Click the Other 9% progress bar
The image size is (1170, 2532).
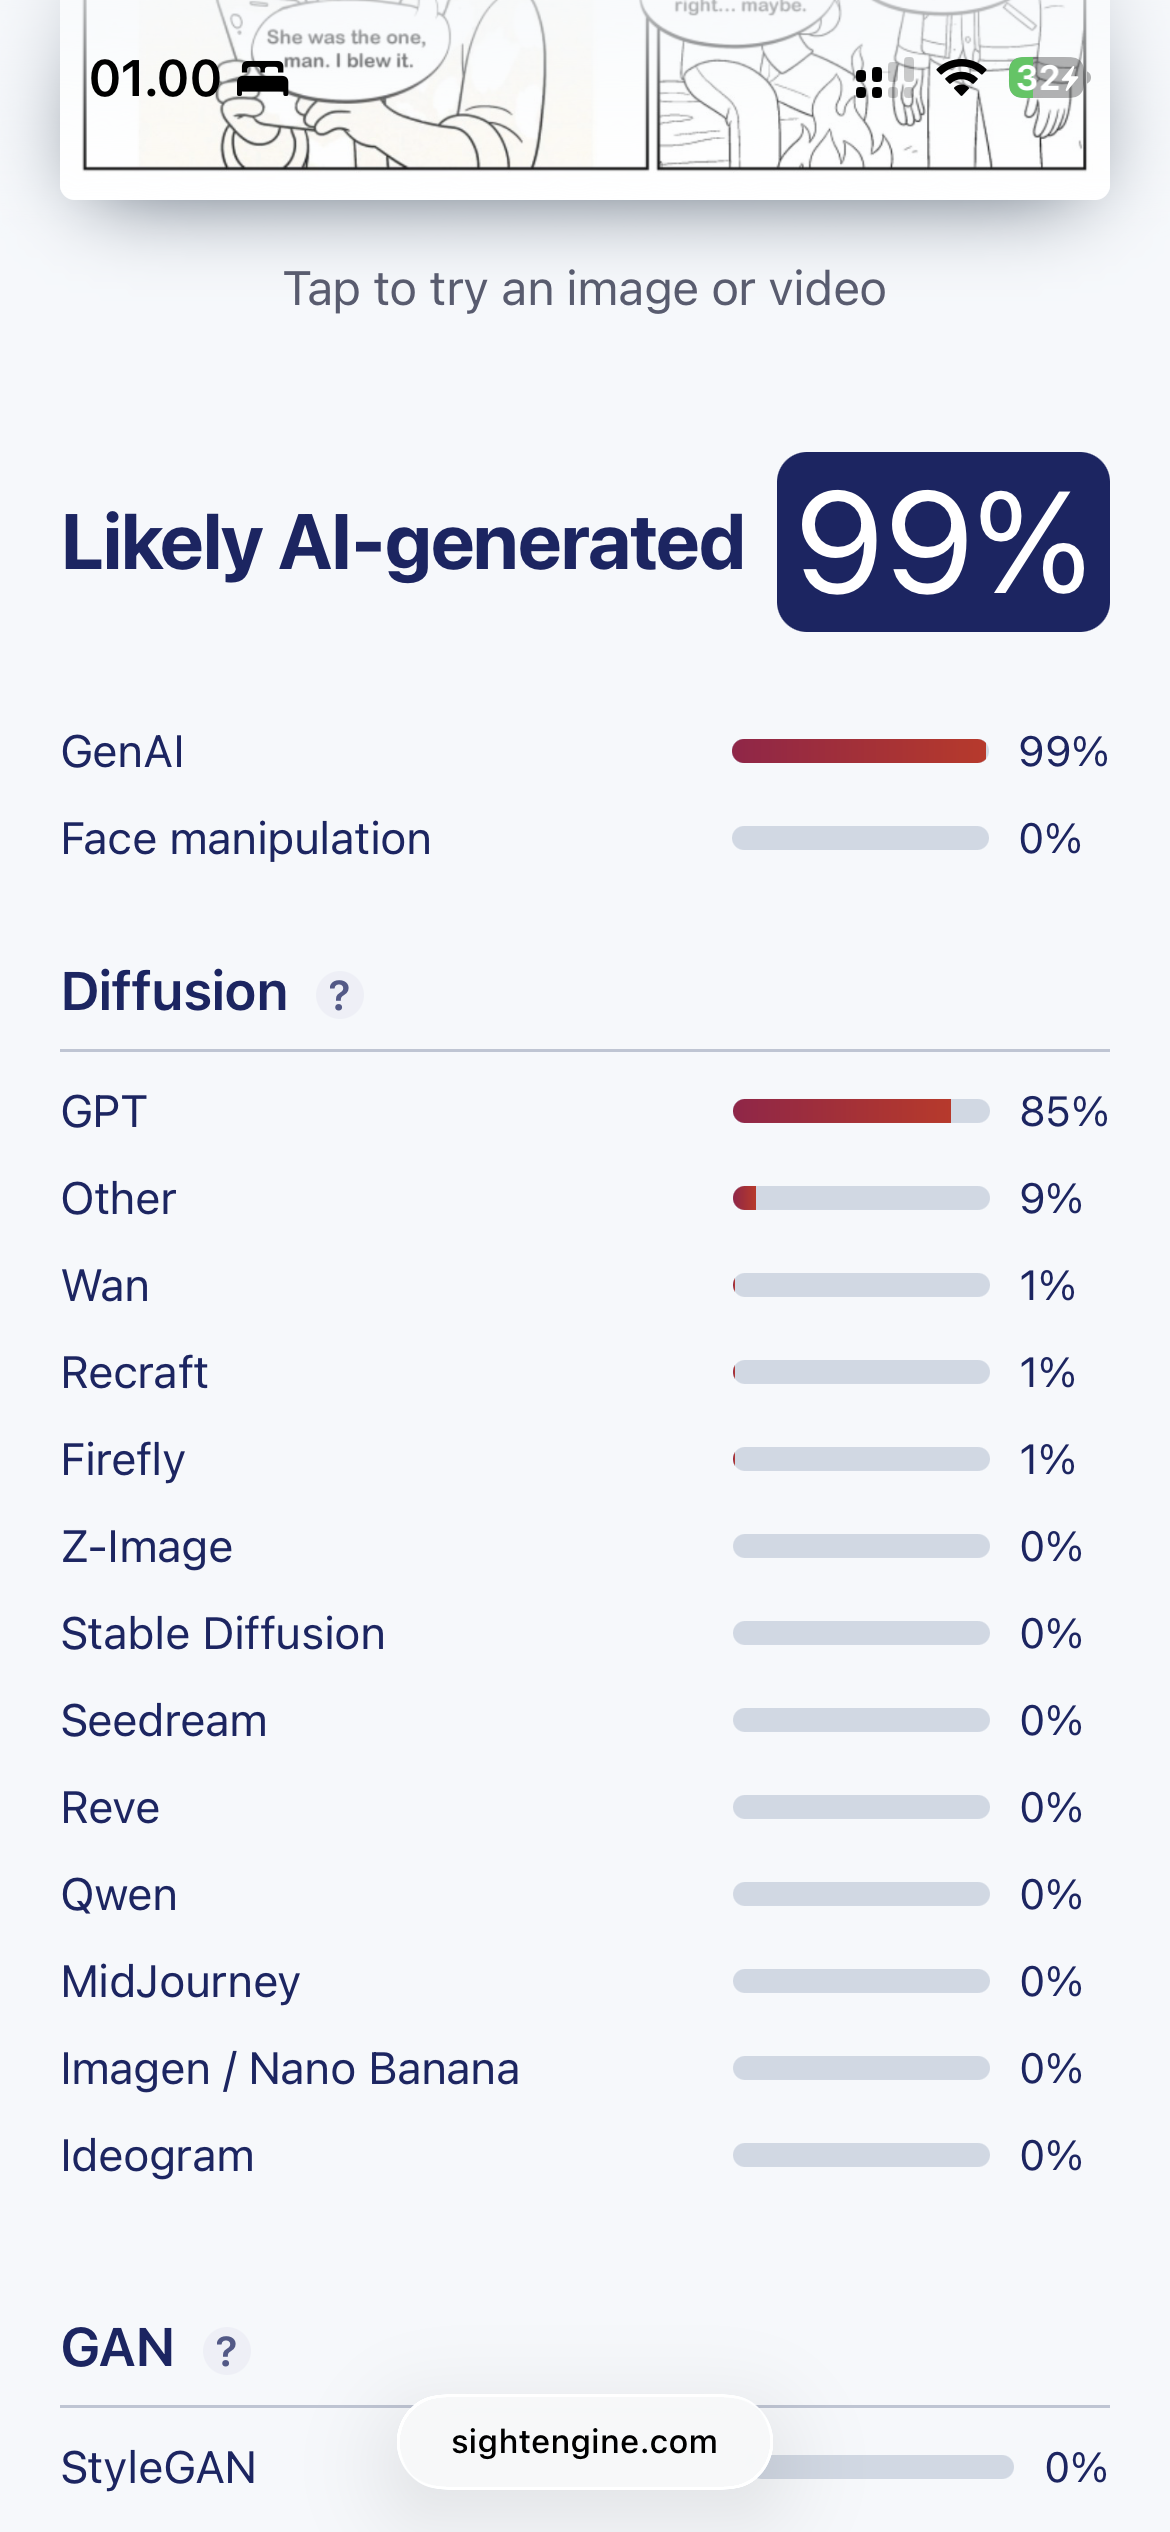(860, 1198)
